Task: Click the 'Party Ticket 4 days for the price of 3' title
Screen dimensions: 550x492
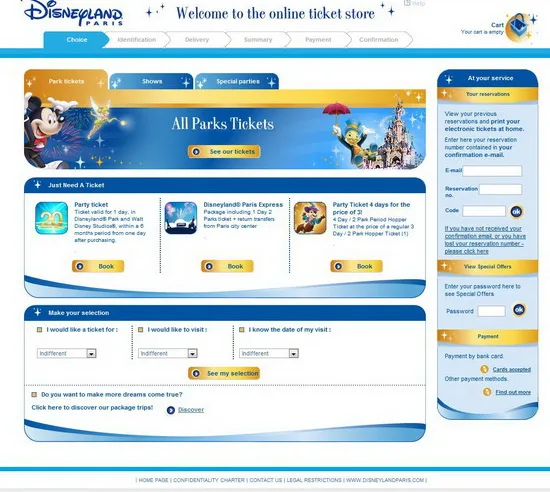Action: [371, 208]
